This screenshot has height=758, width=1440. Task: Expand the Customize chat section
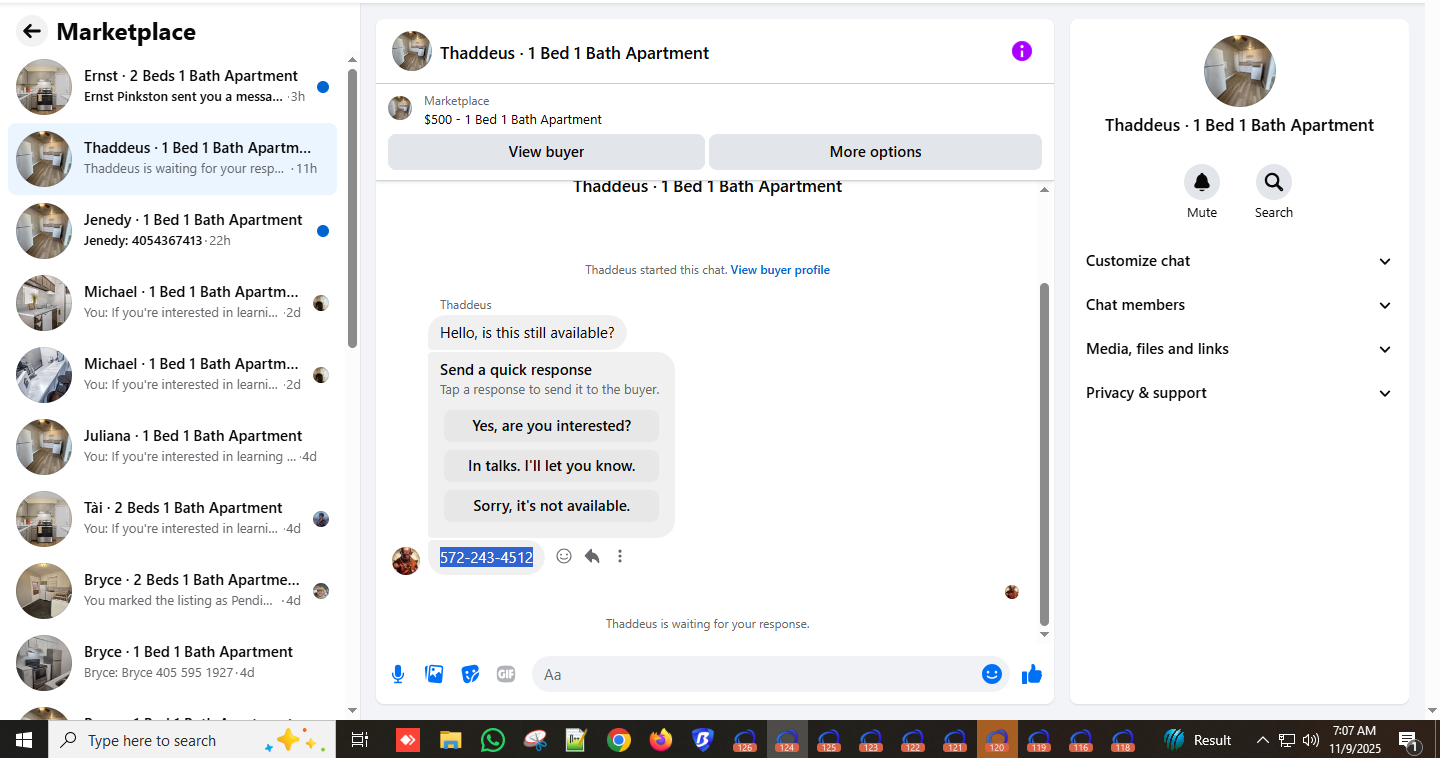(x=1239, y=261)
